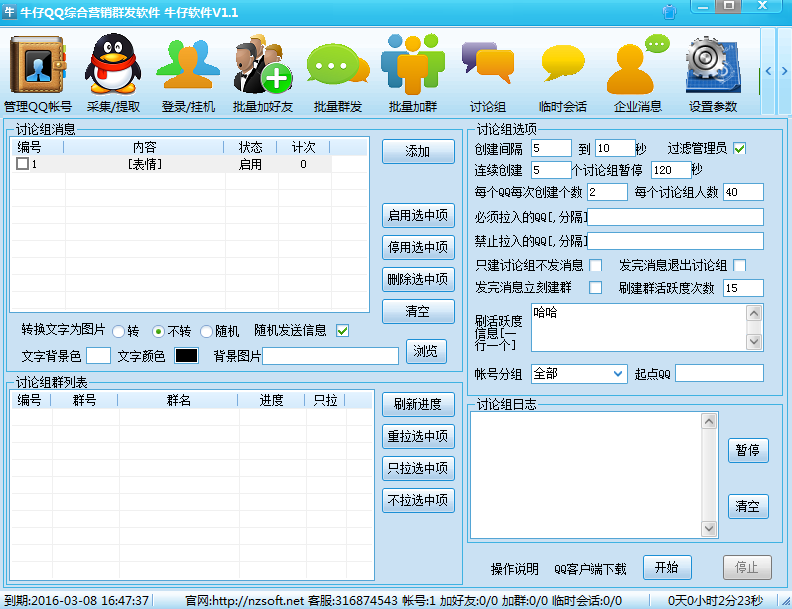This screenshot has height=609, width=792.
Task: Toggle the 随机发送信息 checkbox
Action: click(x=342, y=331)
